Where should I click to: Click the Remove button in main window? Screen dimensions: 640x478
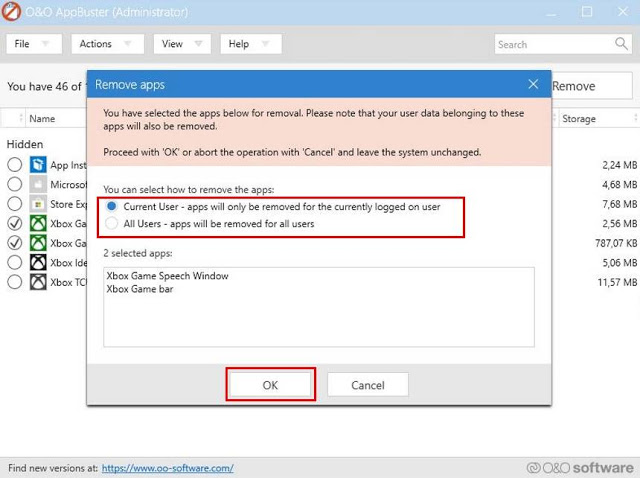(591, 86)
